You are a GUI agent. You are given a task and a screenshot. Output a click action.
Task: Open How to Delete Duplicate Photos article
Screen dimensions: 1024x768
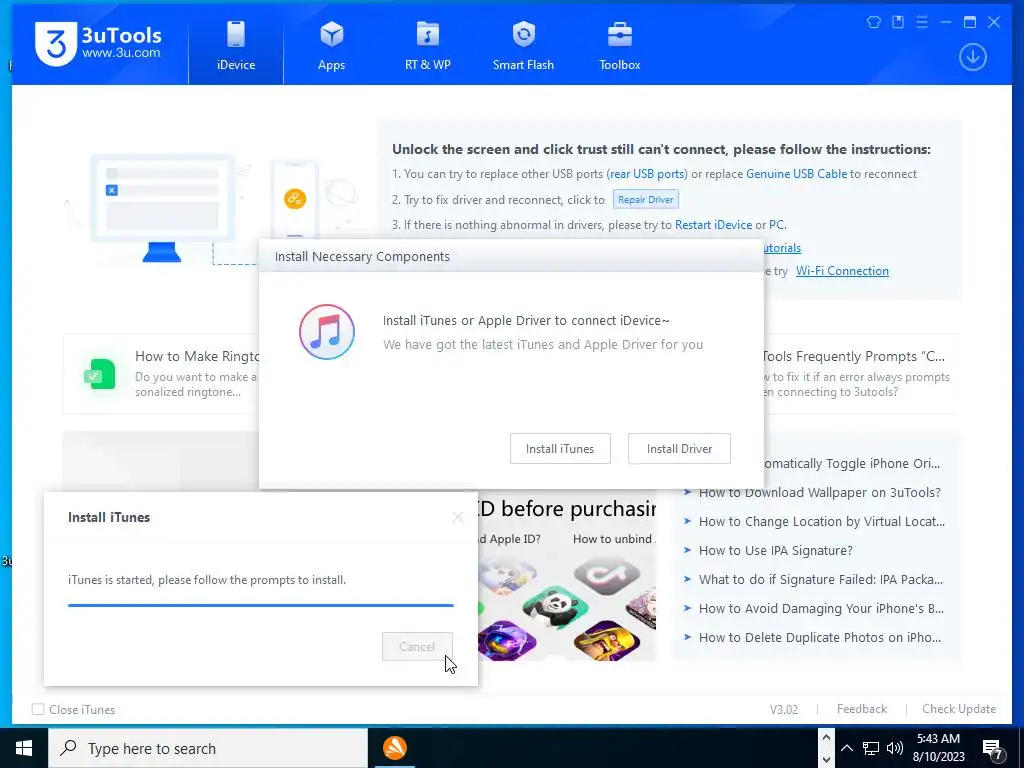coord(820,637)
